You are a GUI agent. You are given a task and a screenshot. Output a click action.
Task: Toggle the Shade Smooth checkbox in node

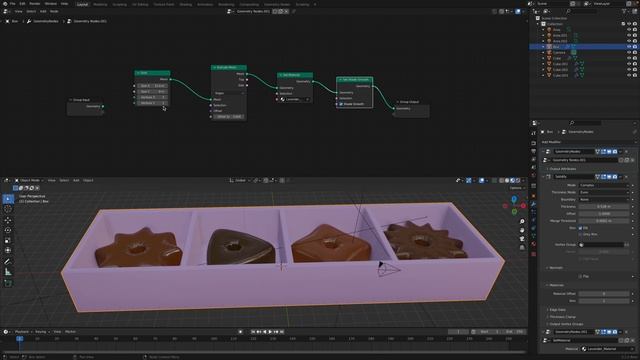click(x=341, y=104)
